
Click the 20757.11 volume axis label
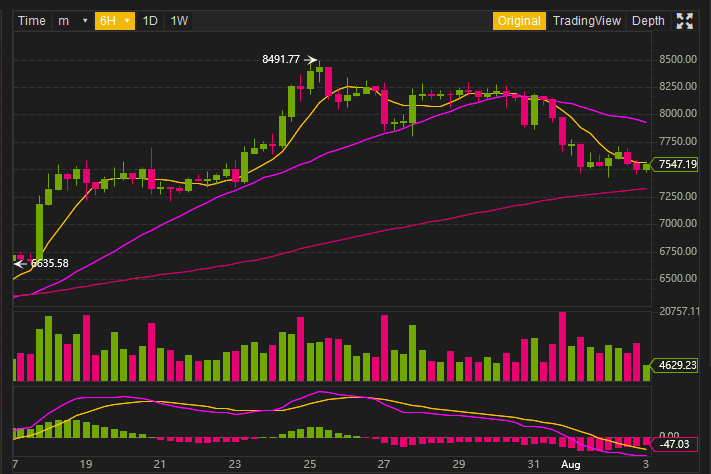pyautogui.click(x=679, y=311)
